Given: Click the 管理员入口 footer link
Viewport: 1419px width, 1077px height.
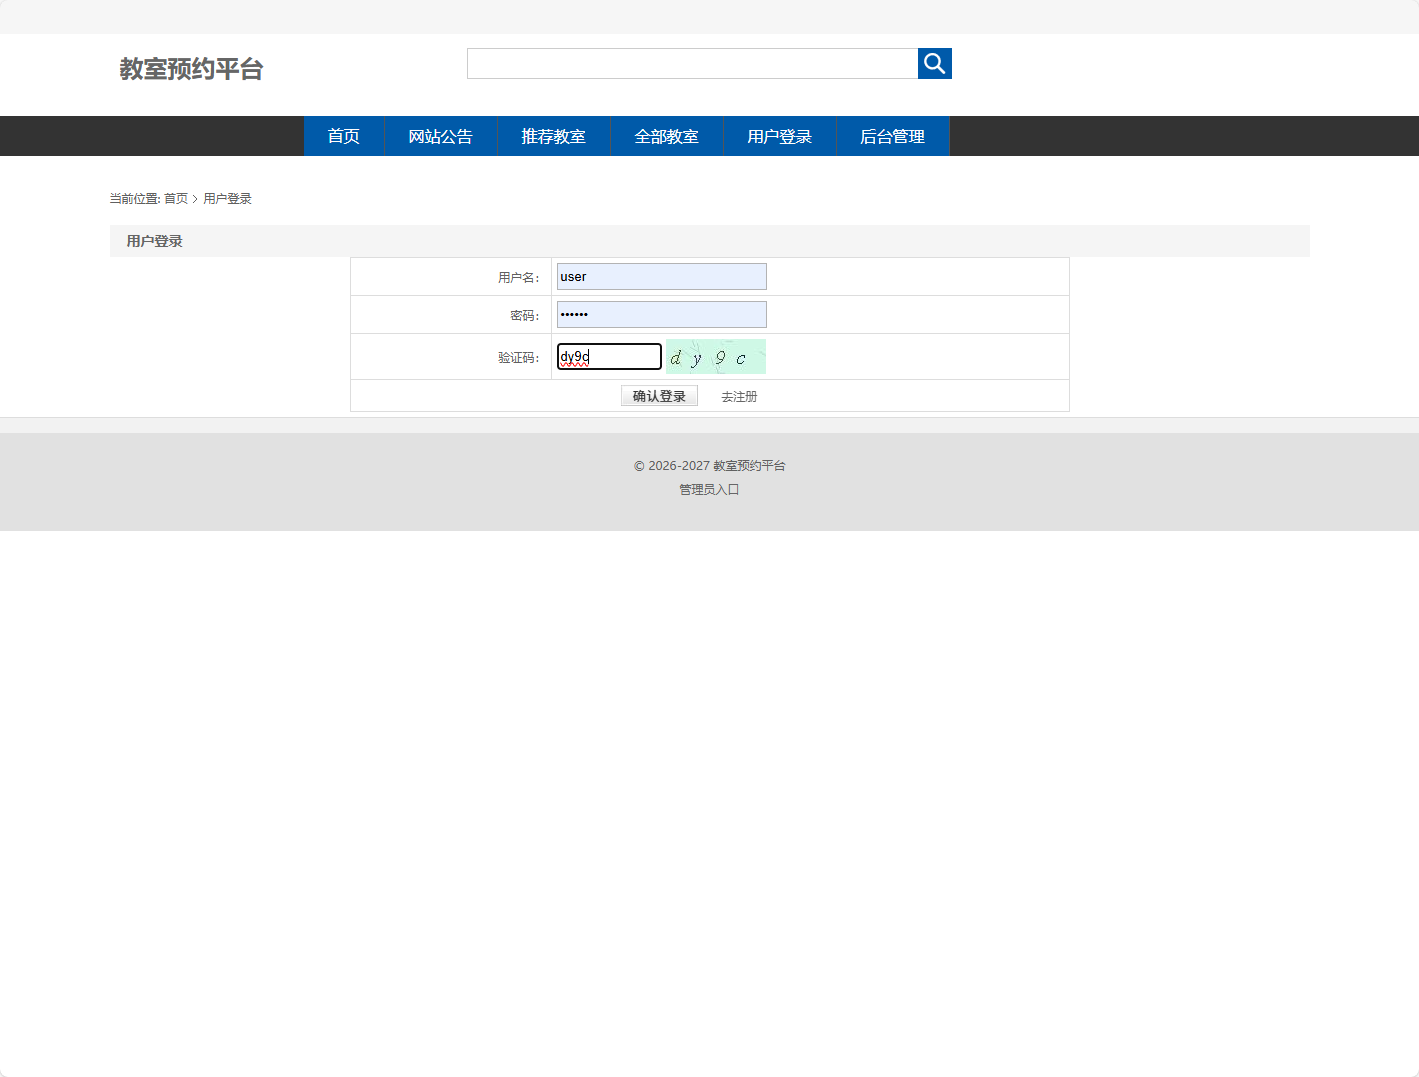Looking at the screenshot, I should (x=709, y=489).
